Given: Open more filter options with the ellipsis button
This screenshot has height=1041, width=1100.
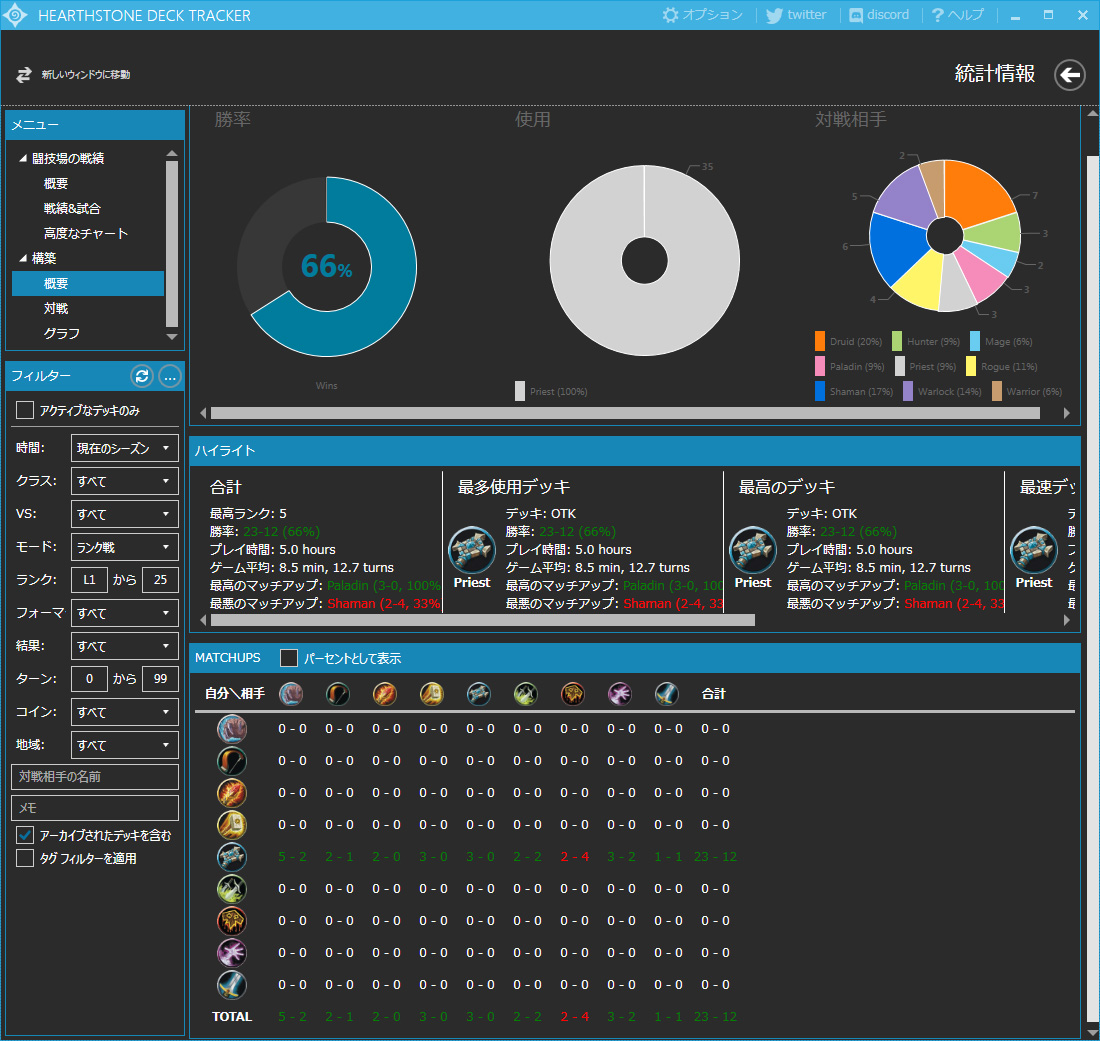Looking at the screenshot, I should click(x=170, y=377).
